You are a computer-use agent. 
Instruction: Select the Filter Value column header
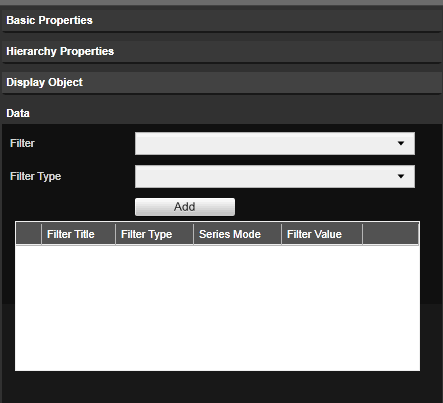(322, 234)
